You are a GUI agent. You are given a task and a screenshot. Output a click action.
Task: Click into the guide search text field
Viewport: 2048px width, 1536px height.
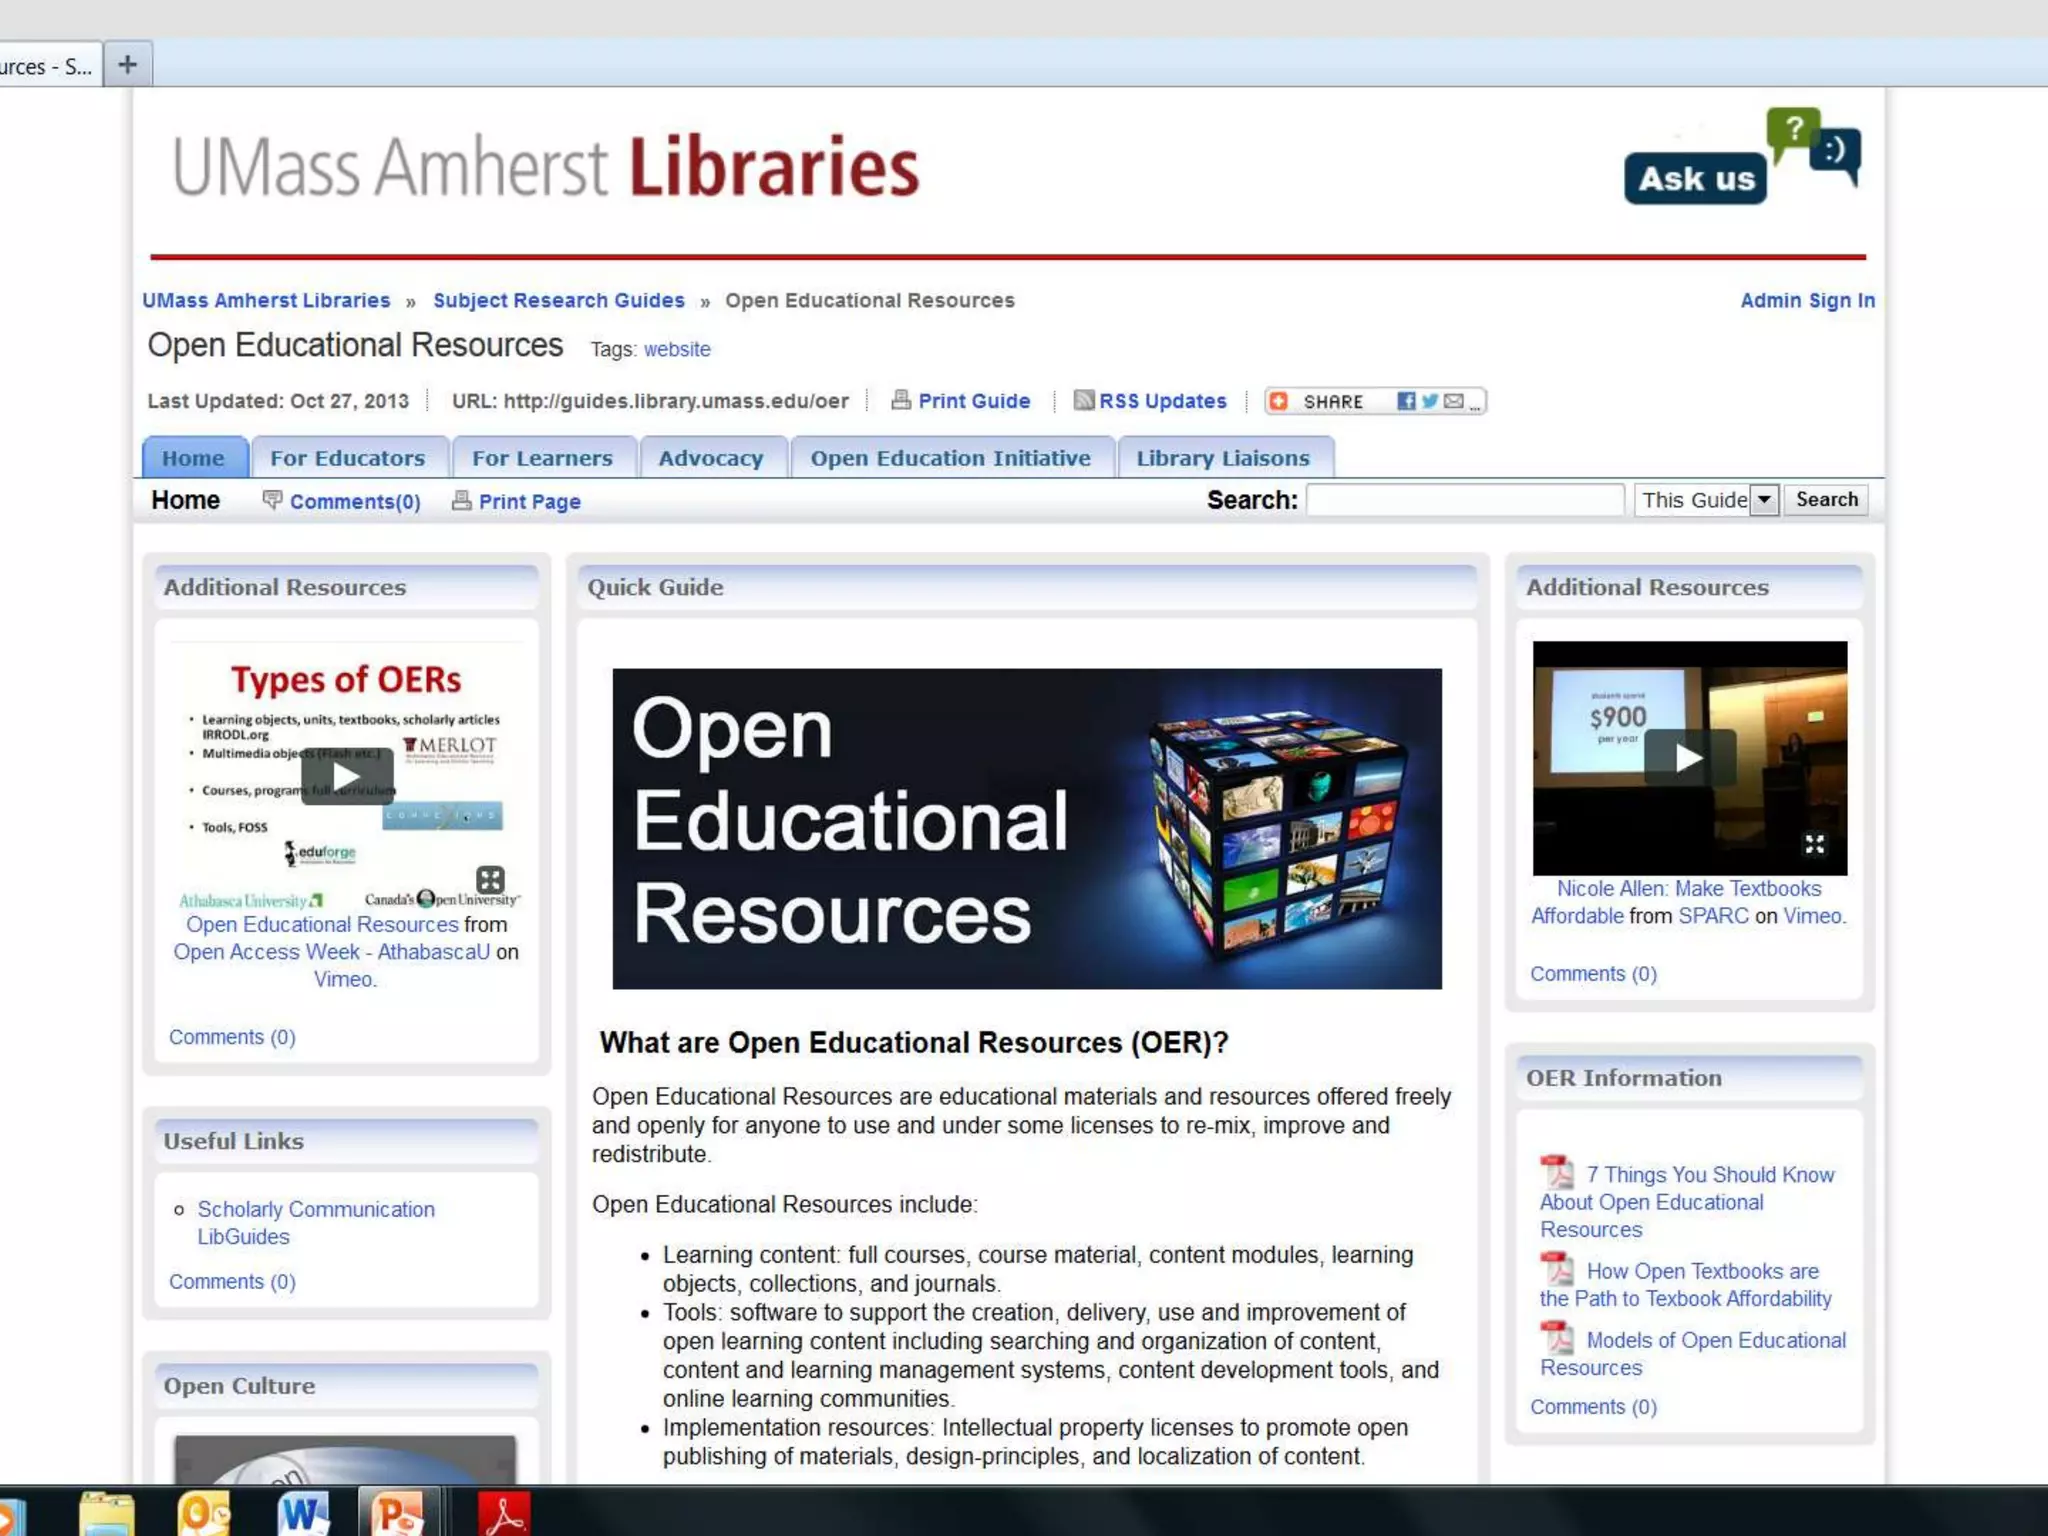1464,499
